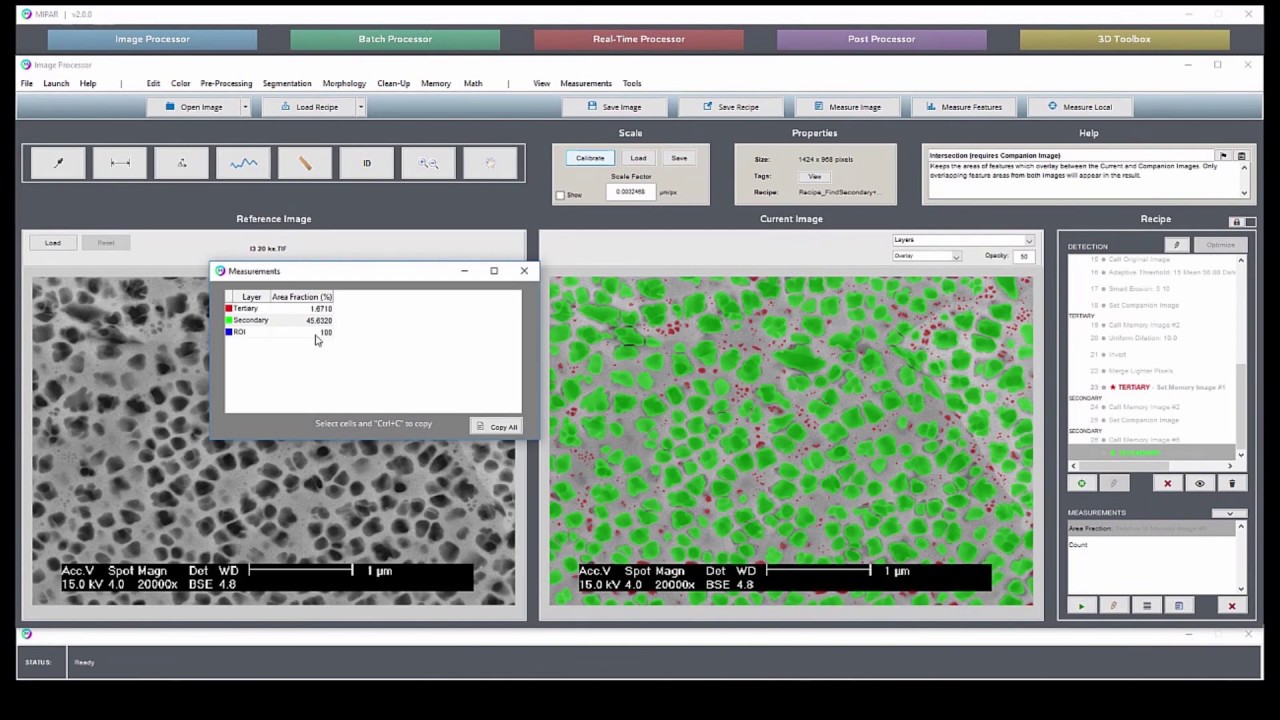Click the Scale Factor input field
This screenshot has width=1280, height=720.
(630, 192)
